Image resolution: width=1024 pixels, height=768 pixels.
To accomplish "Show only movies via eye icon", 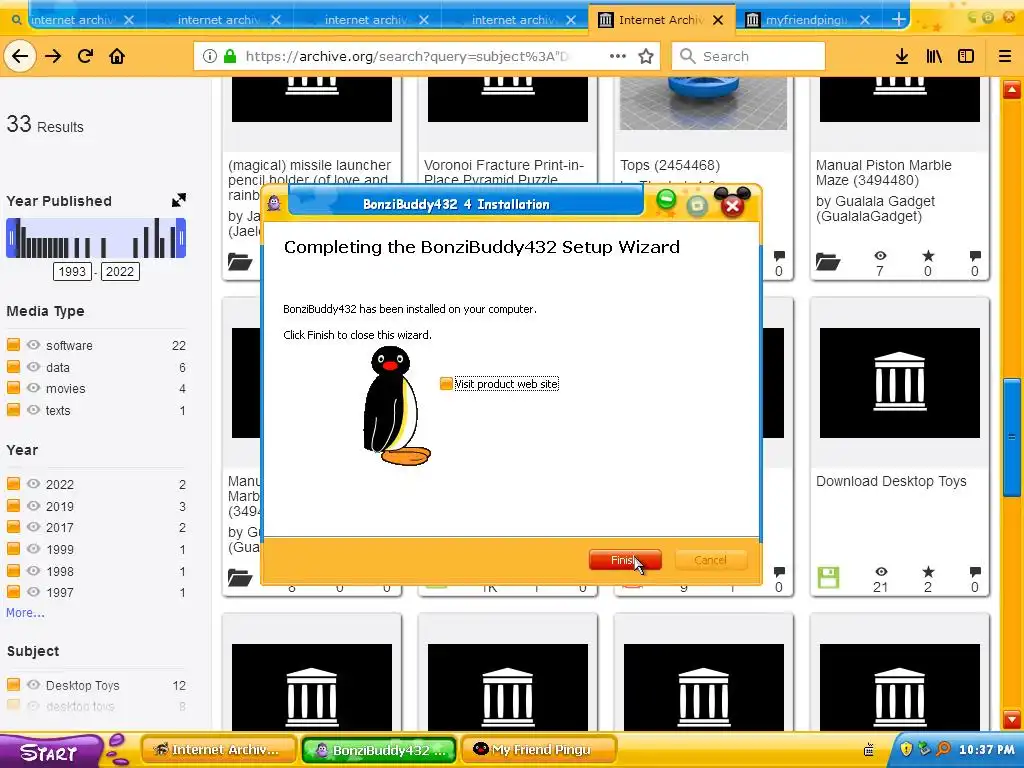I will (33, 388).
